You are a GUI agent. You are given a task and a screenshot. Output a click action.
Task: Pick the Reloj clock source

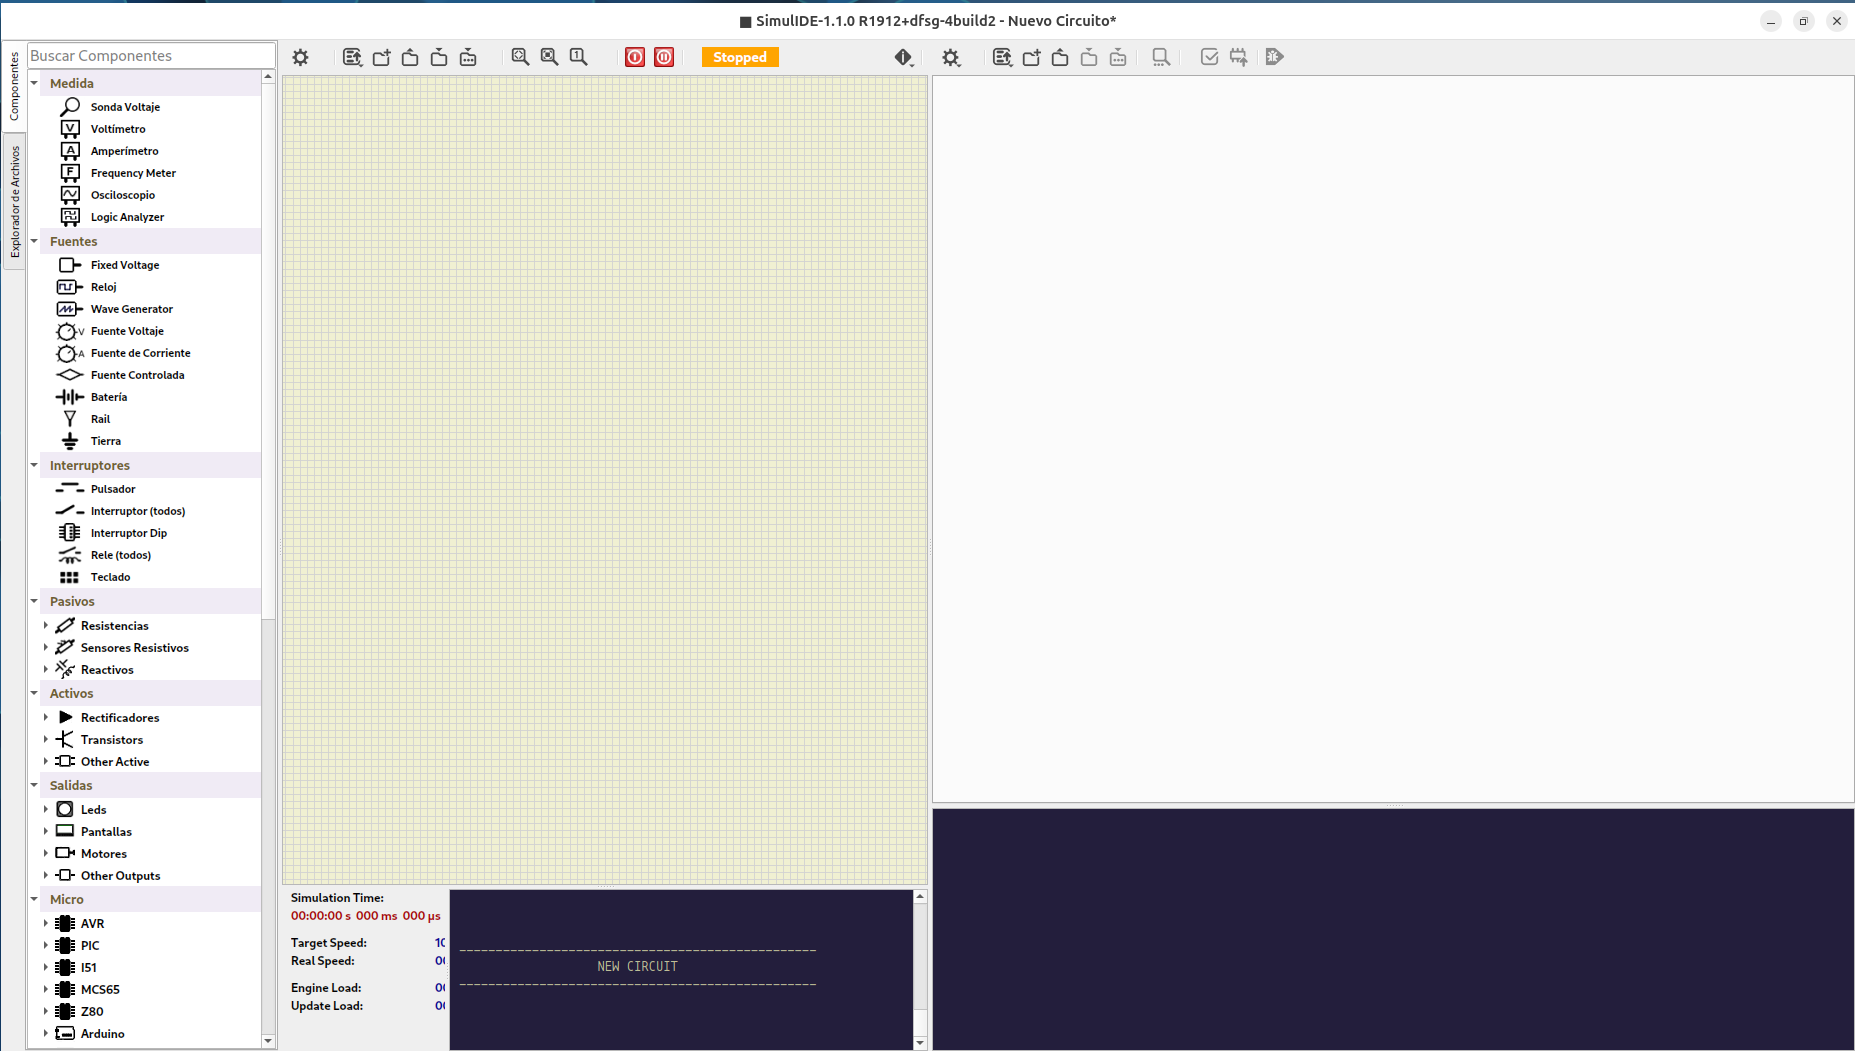click(103, 287)
